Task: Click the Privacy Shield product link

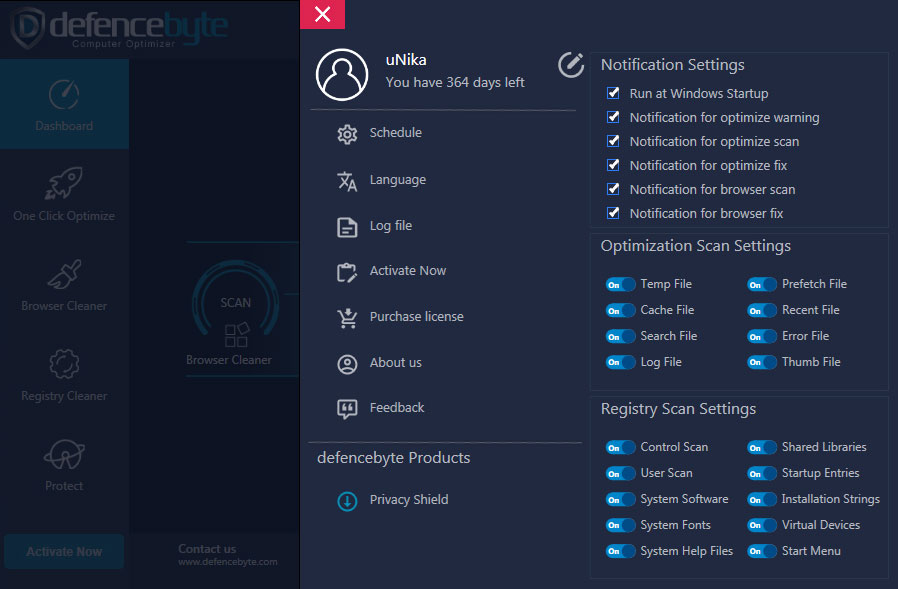Action: [409, 500]
